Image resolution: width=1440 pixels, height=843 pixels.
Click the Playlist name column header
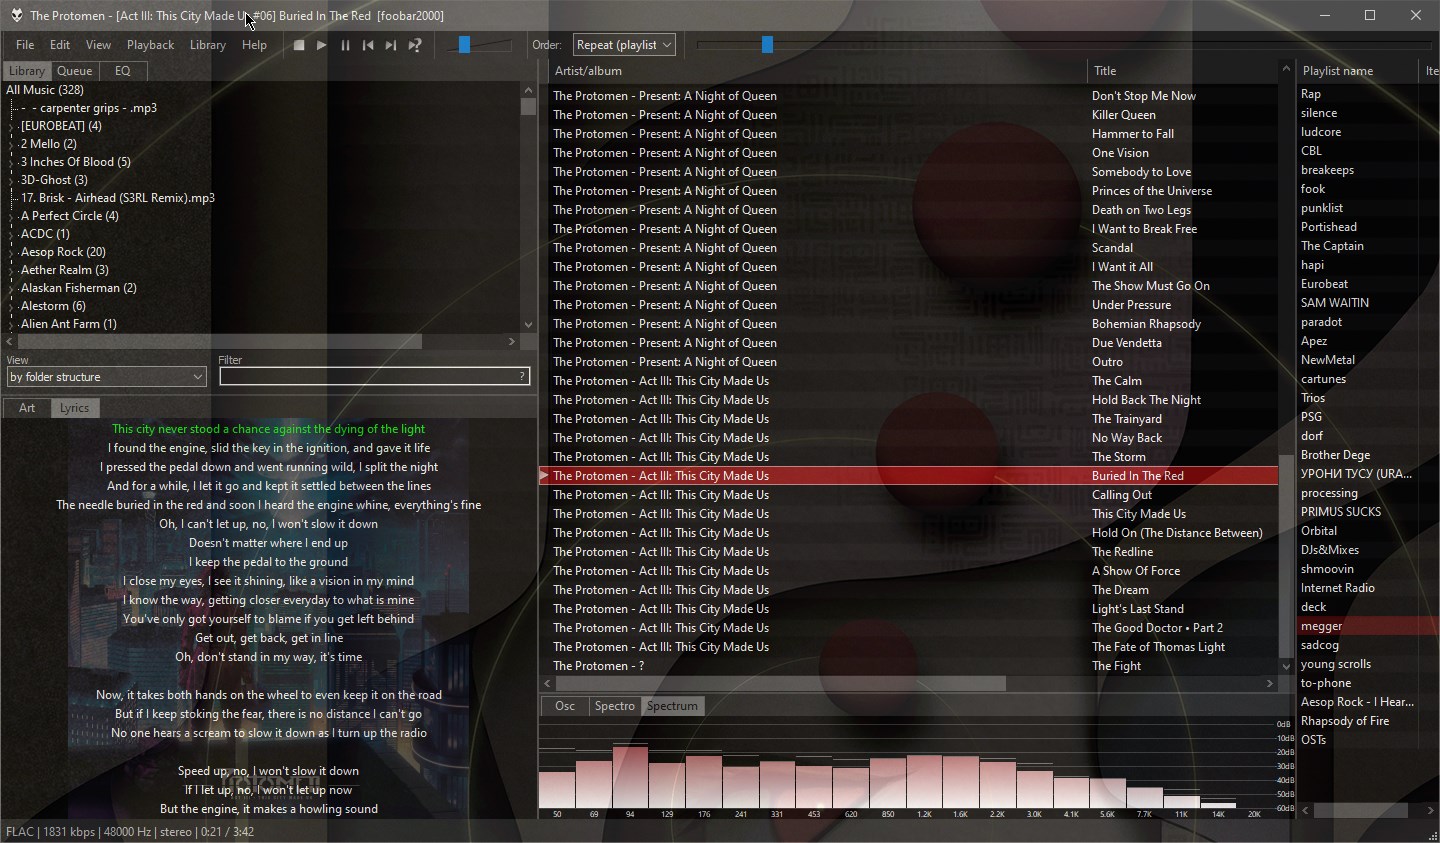pyautogui.click(x=1357, y=71)
